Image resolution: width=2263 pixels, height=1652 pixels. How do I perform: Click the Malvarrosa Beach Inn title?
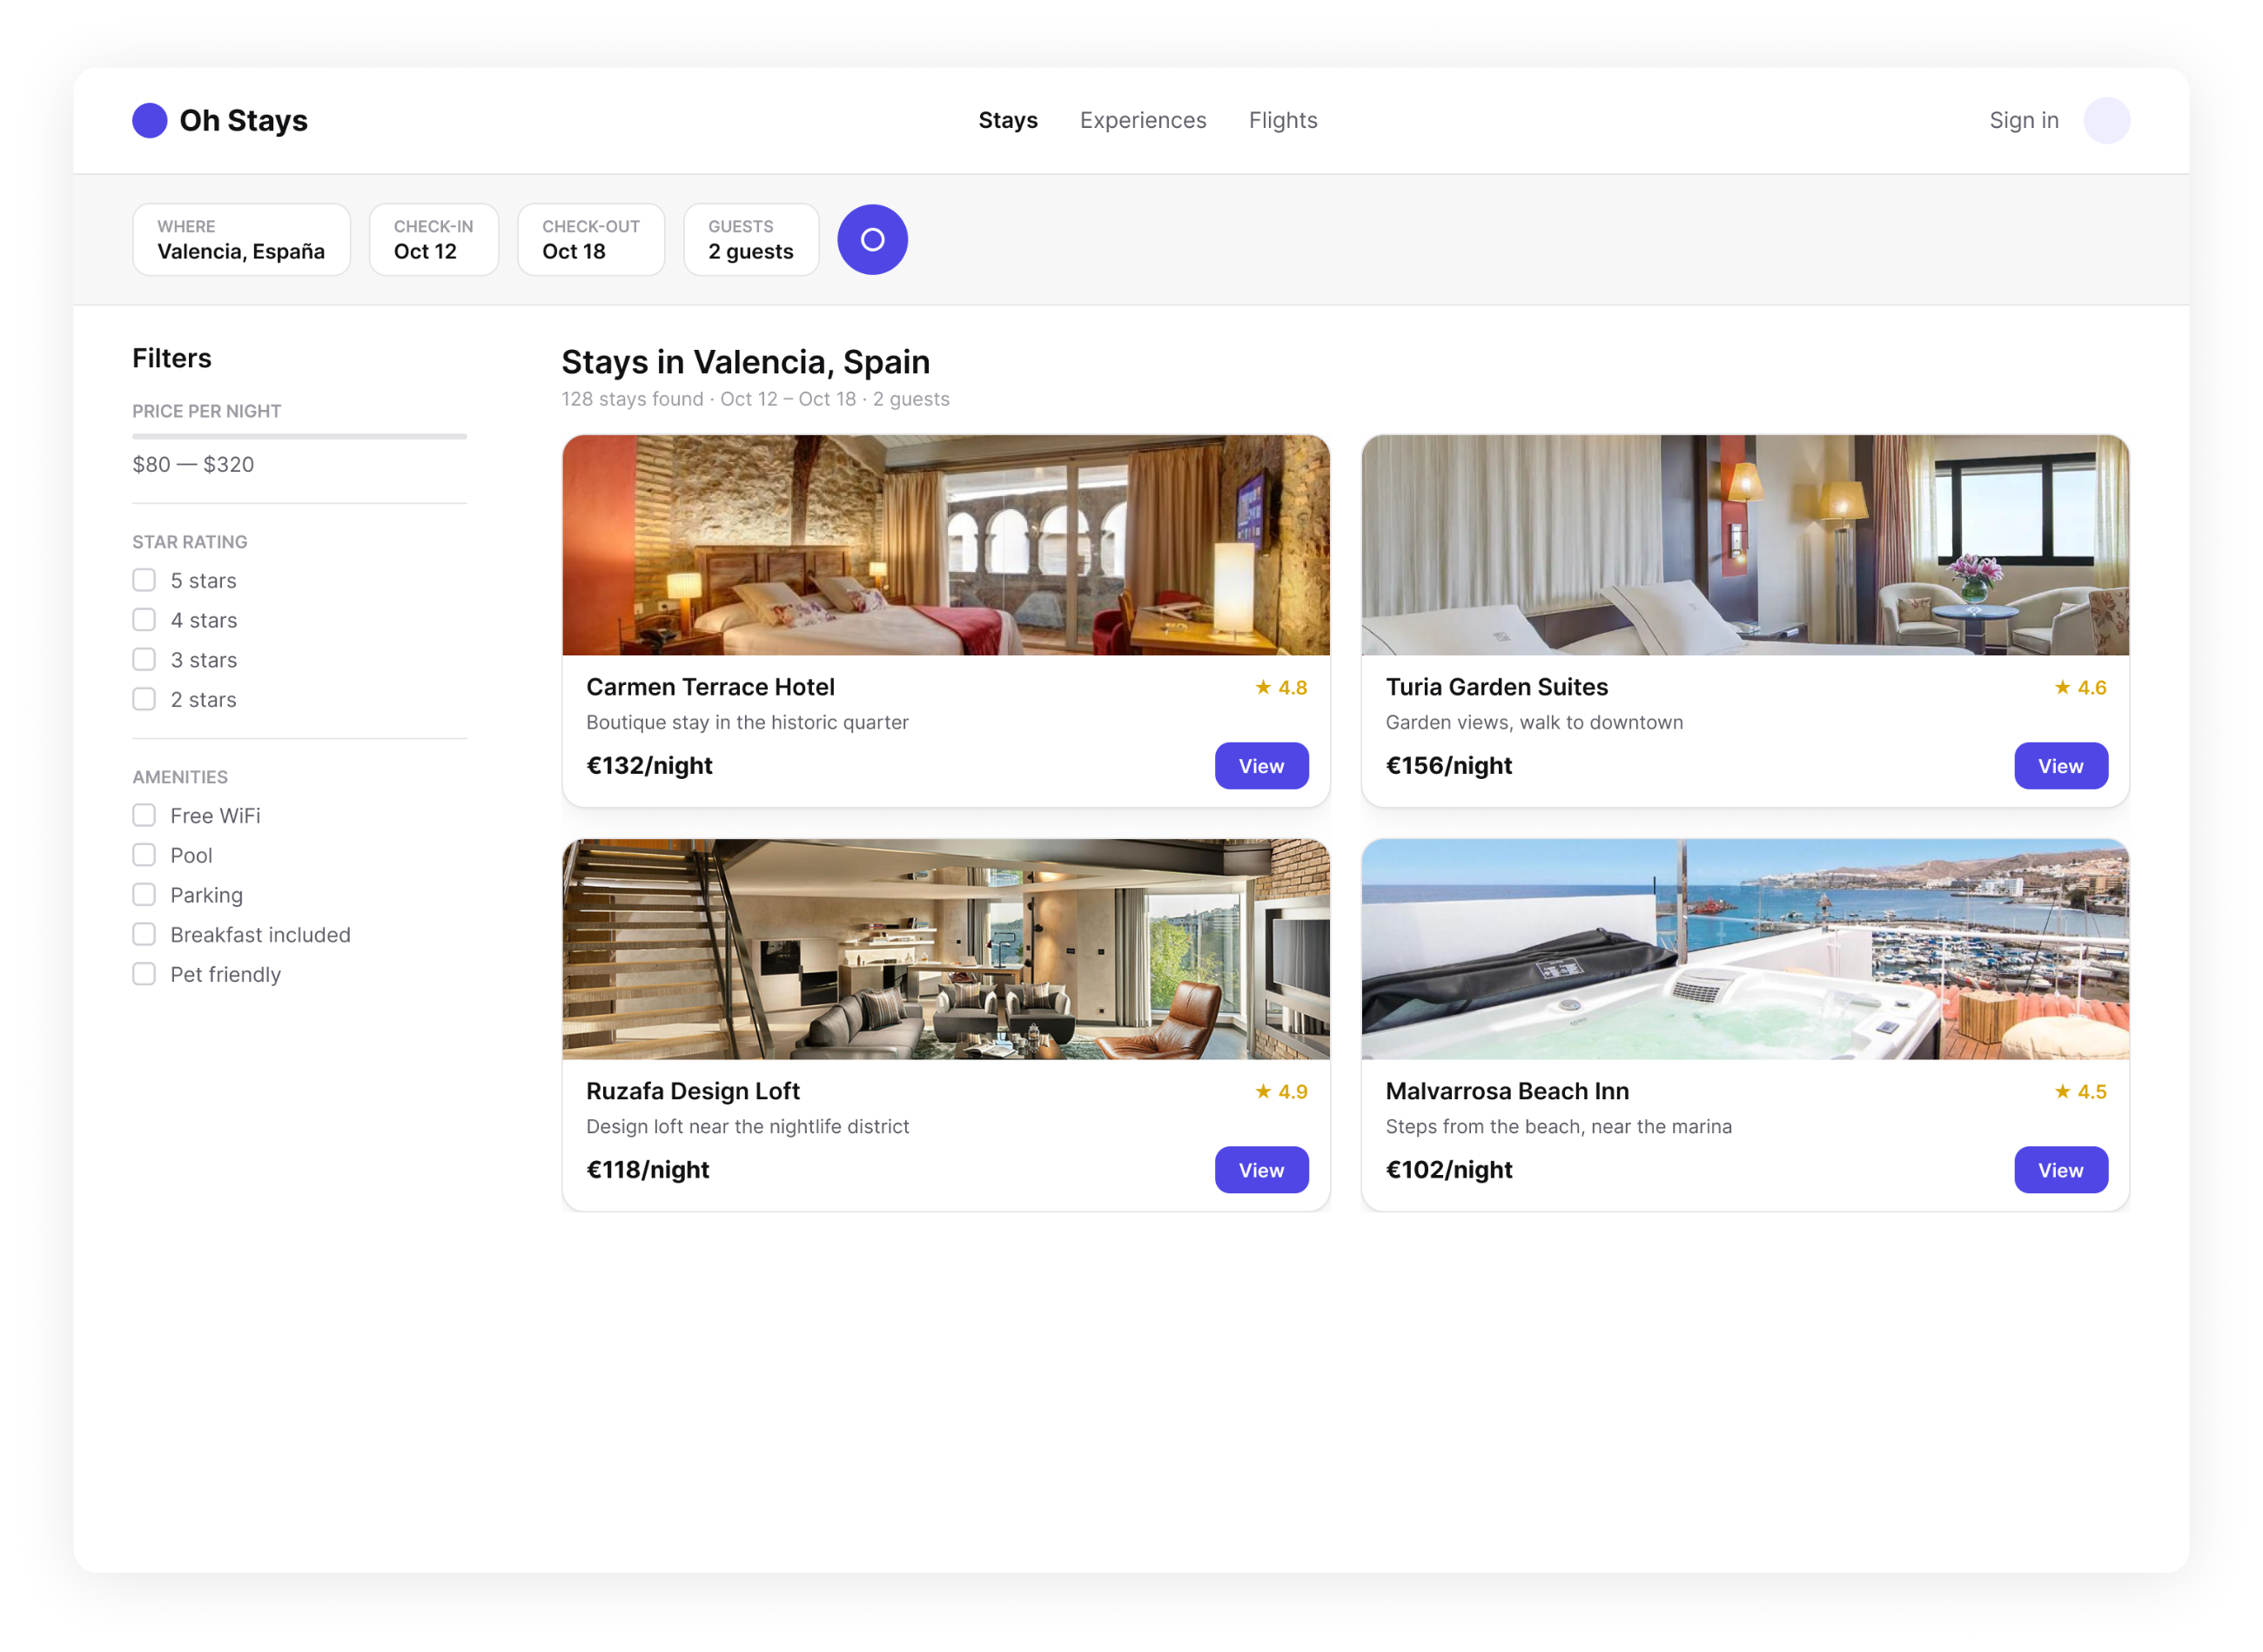tap(1507, 1091)
